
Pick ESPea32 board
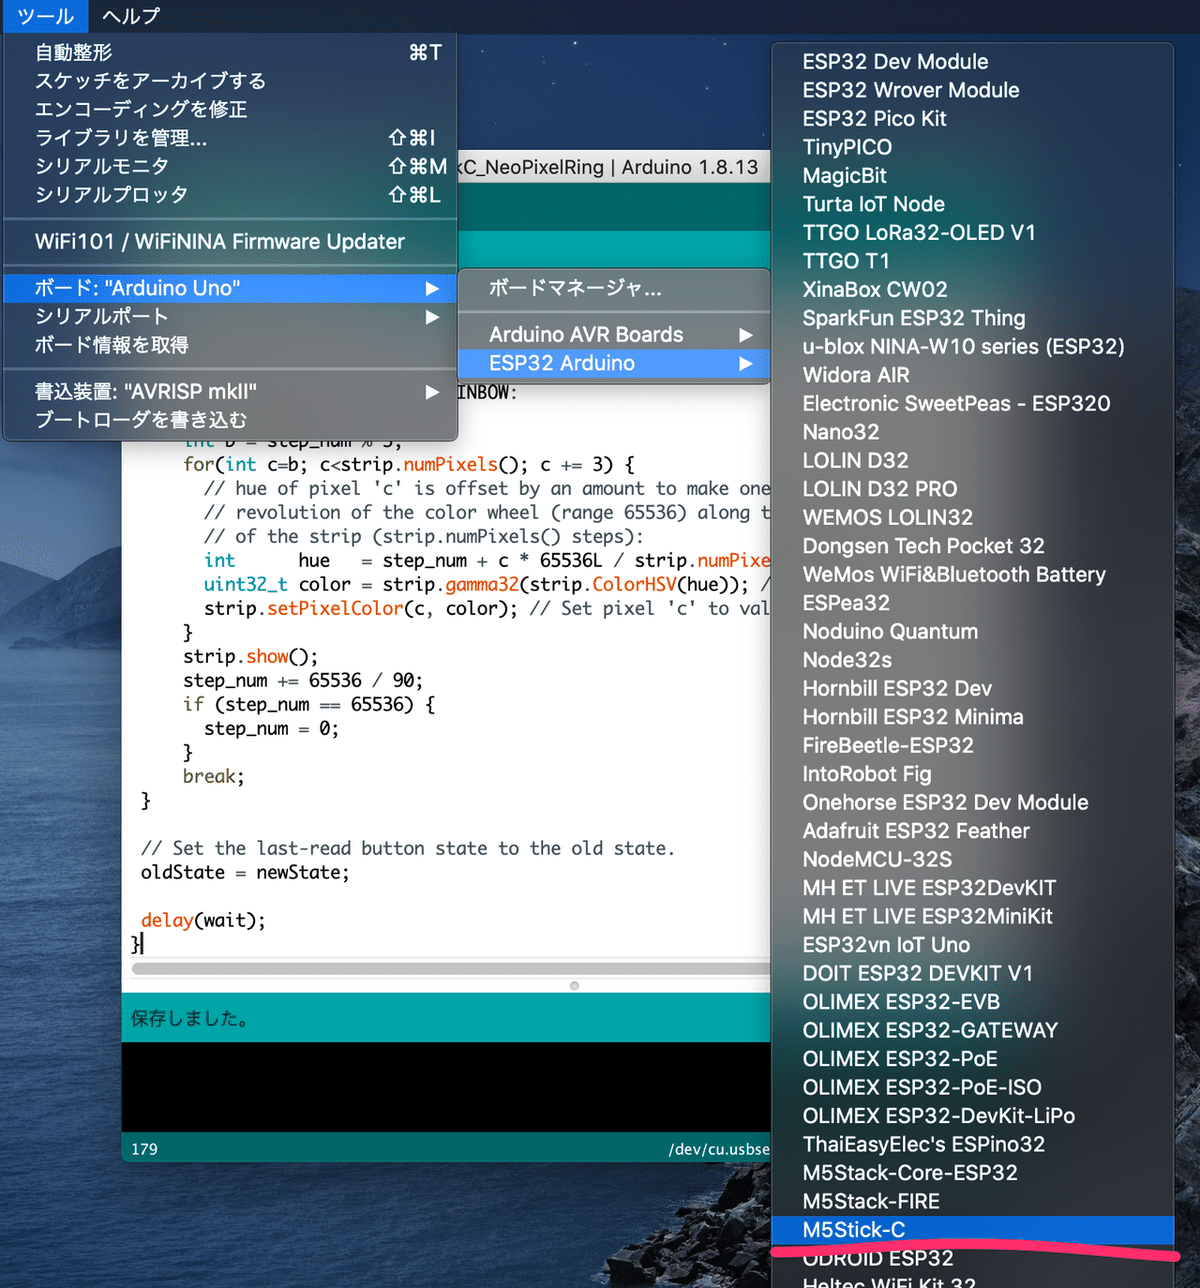tap(972, 603)
